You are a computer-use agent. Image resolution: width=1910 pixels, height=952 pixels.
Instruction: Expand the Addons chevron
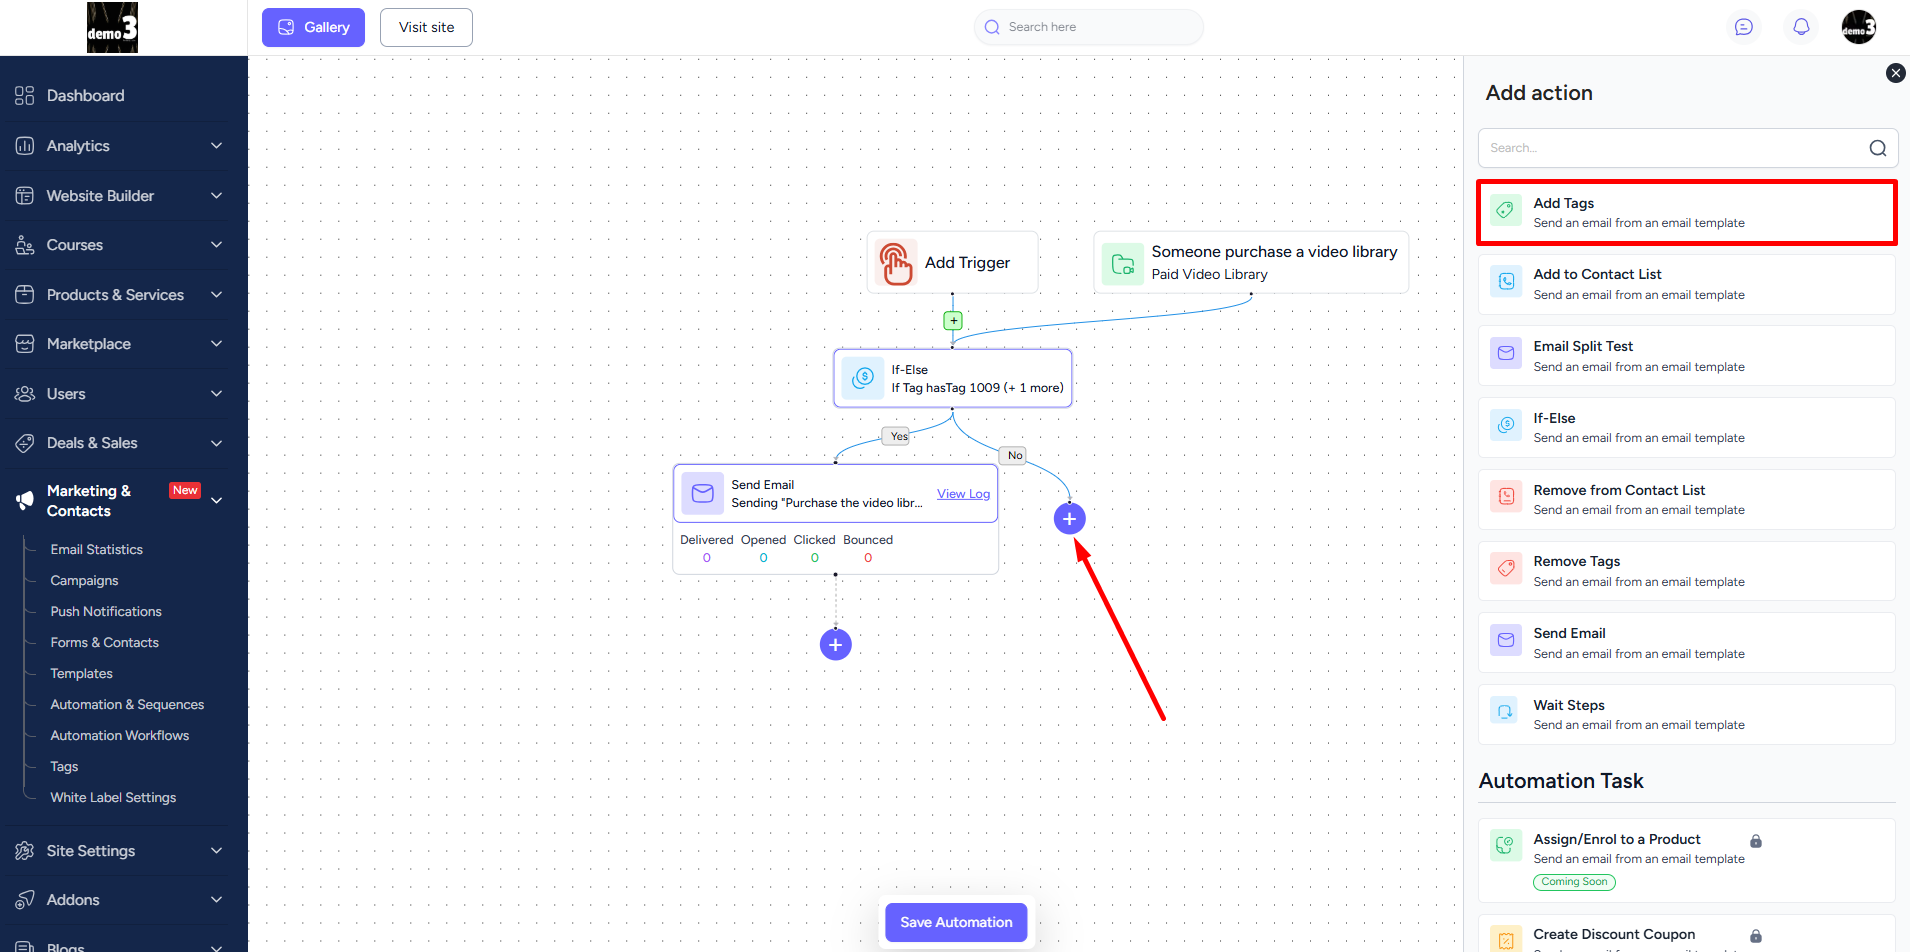point(216,900)
